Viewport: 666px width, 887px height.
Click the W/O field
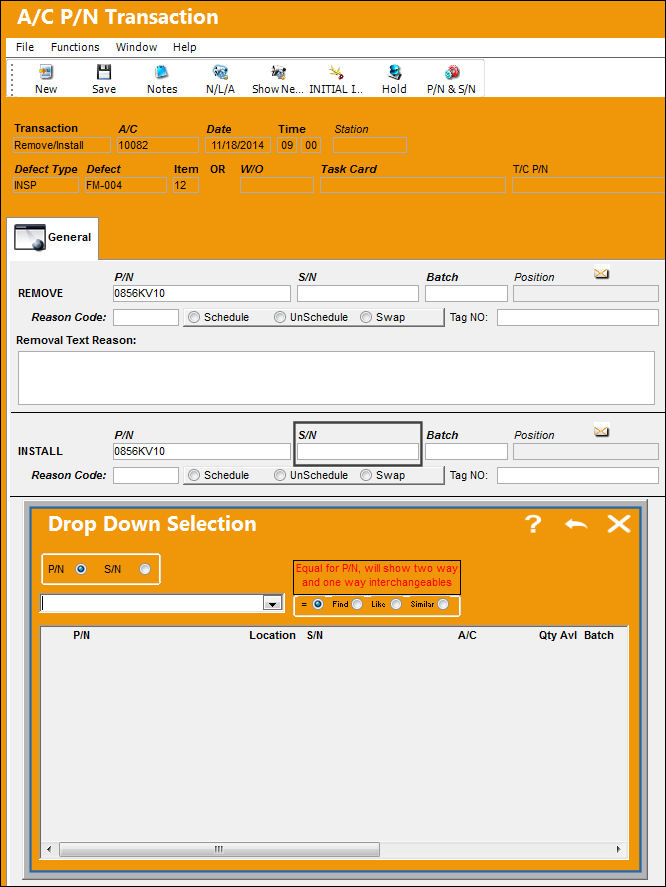point(277,185)
